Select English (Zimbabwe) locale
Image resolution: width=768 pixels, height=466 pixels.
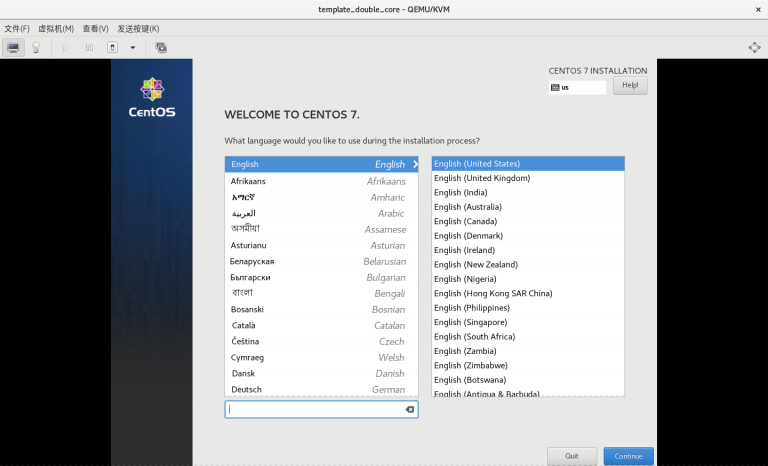[528, 366]
